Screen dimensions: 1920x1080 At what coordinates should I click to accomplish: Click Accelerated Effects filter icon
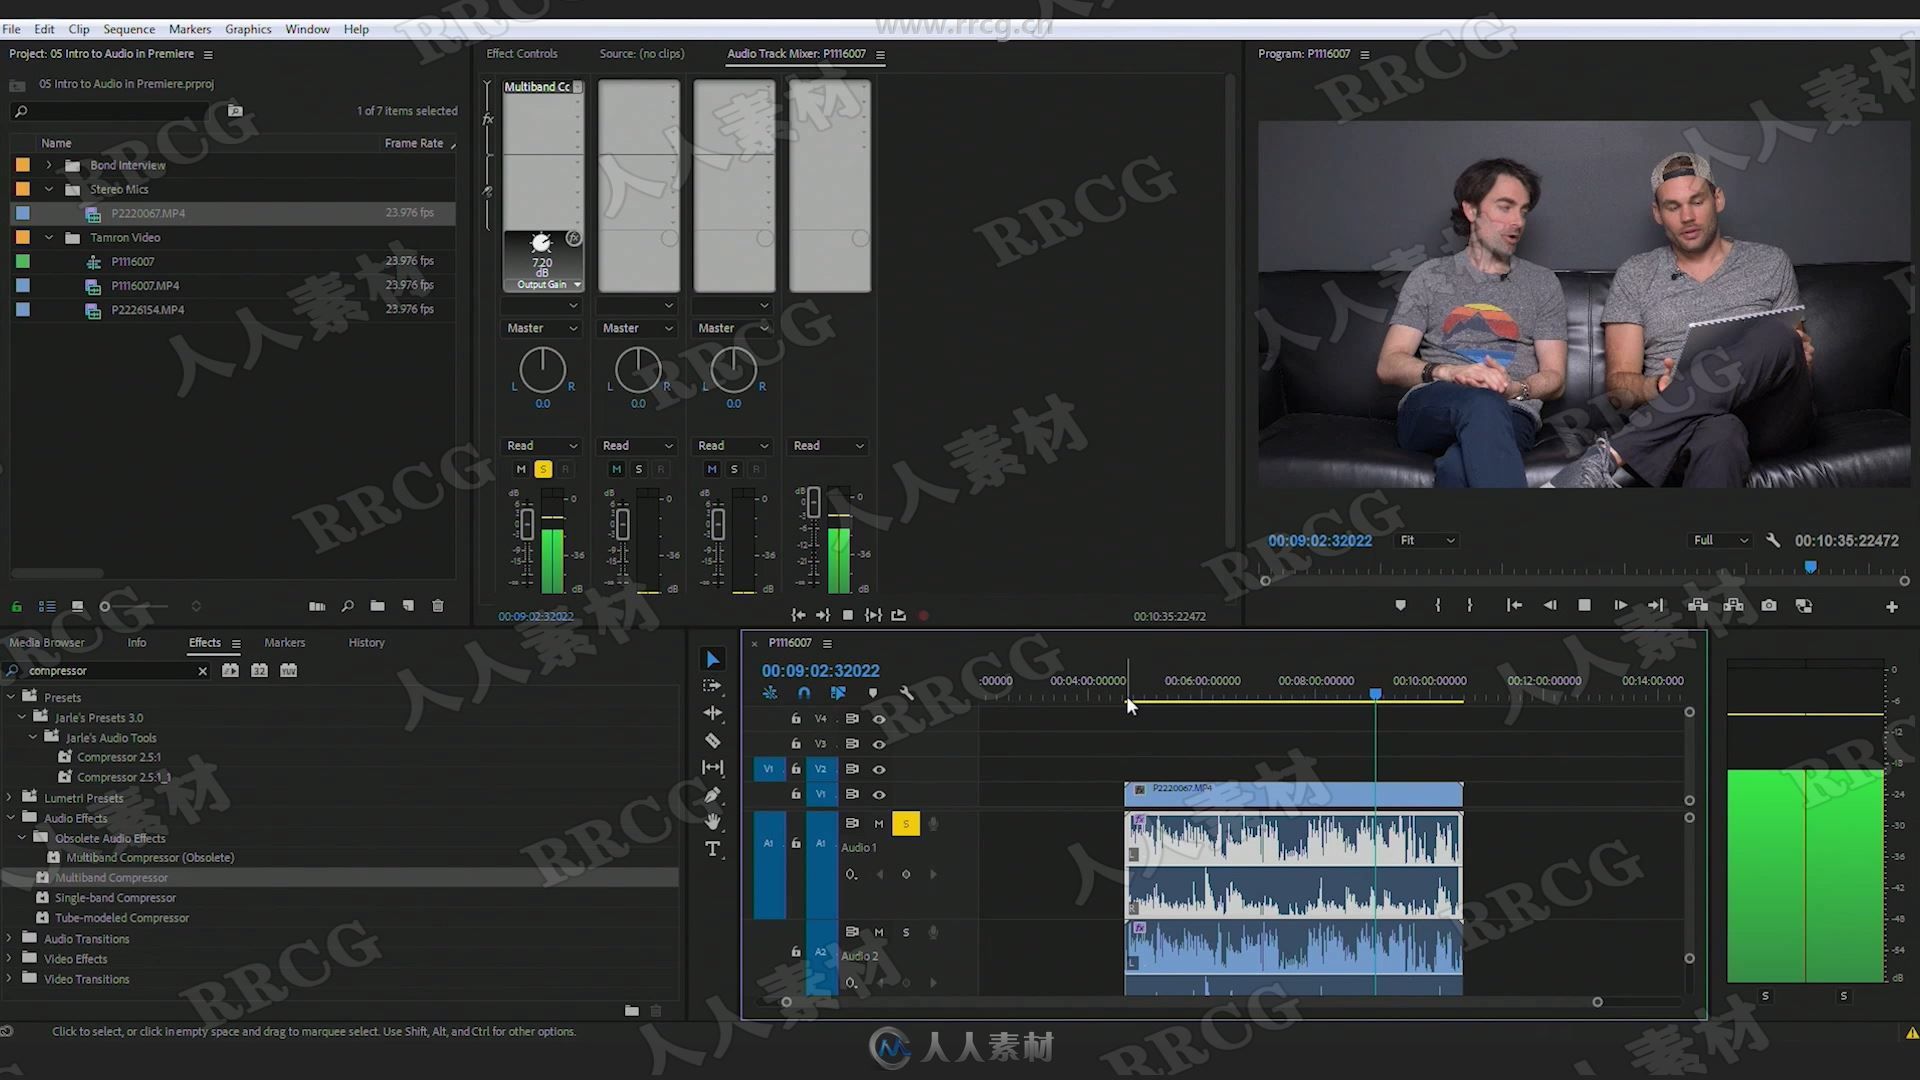pos(230,670)
